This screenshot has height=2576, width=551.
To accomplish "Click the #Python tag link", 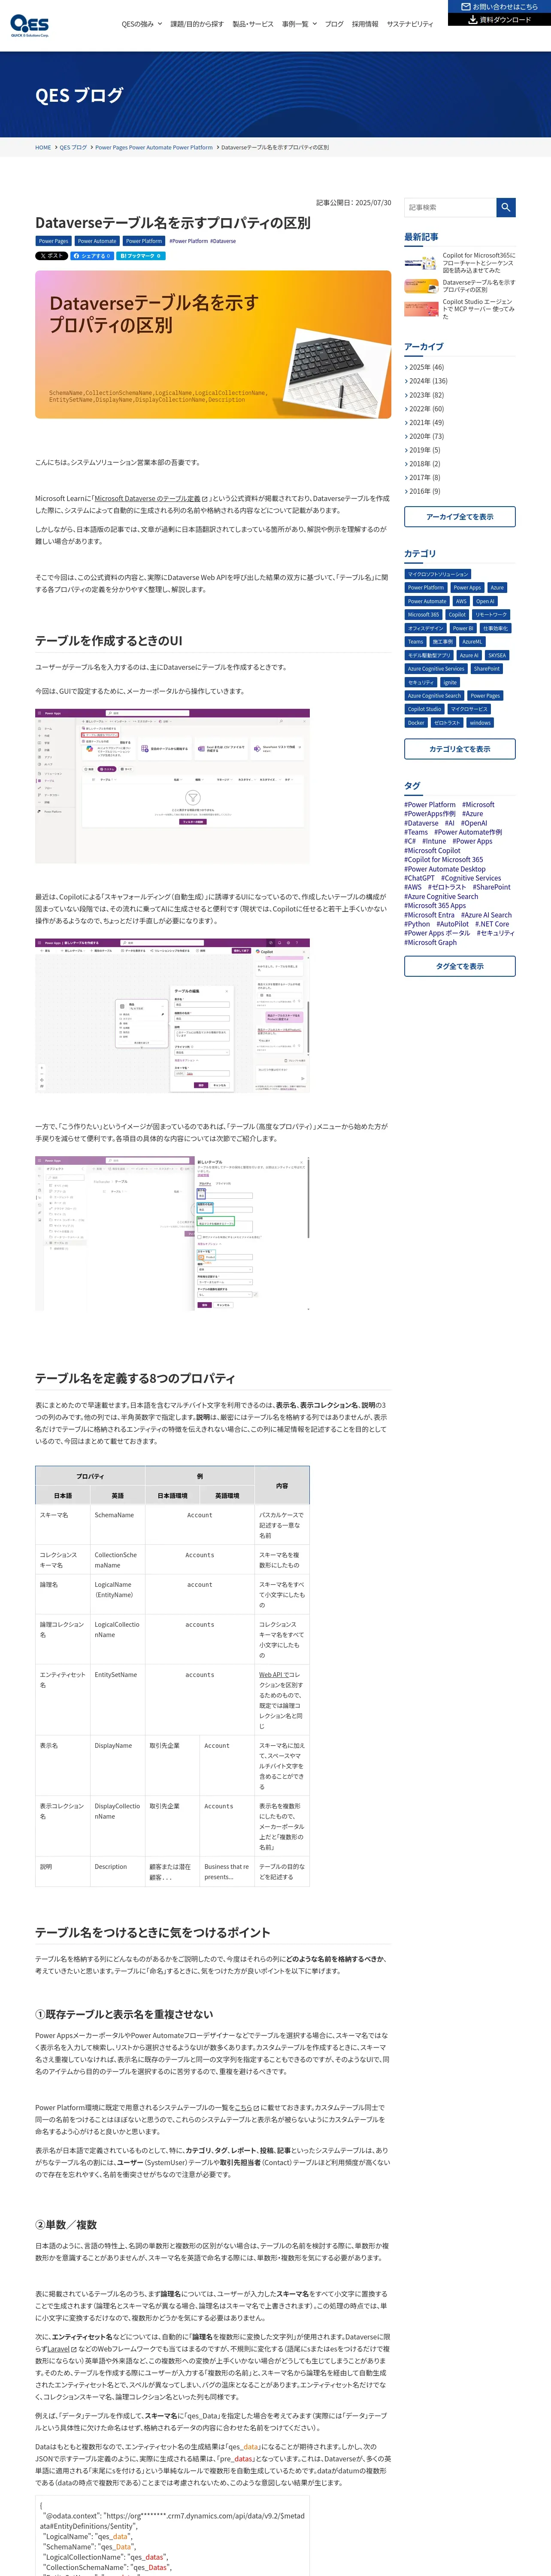I will pyautogui.click(x=418, y=924).
